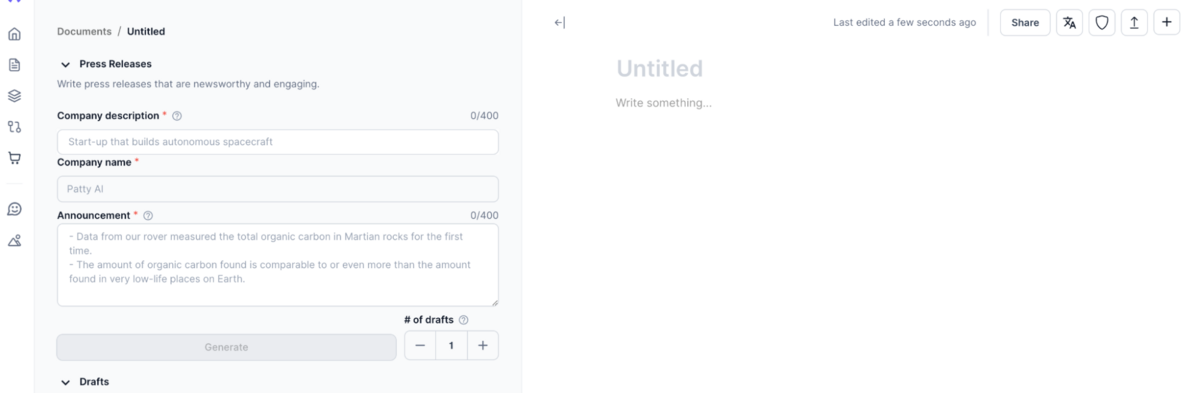Click the Share button

pyautogui.click(x=1025, y=23)
